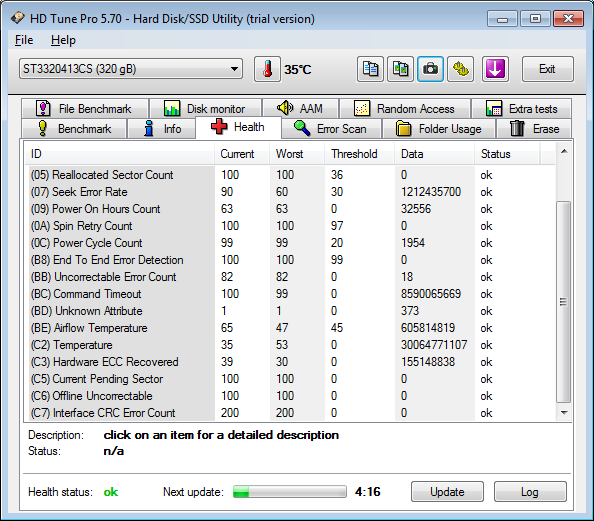Copy screenshot to clipboard icon

(x=400, y=69)
